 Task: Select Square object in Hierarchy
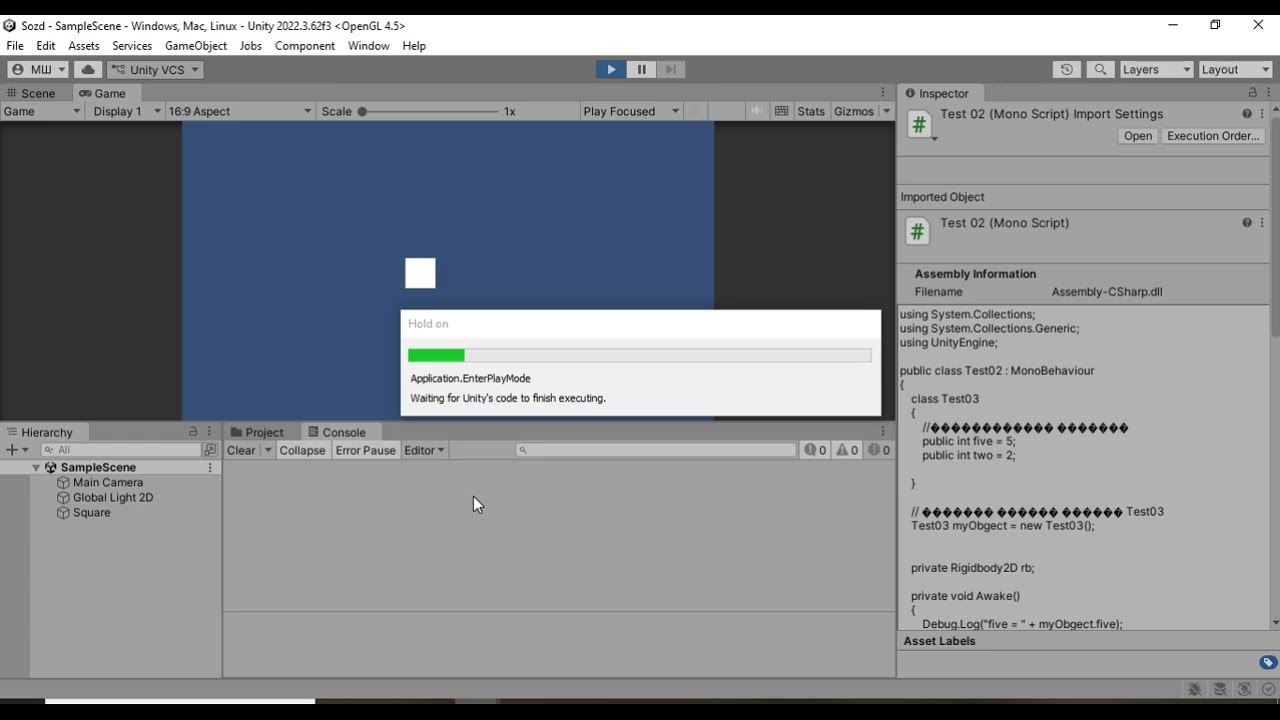tap(92, 513)
